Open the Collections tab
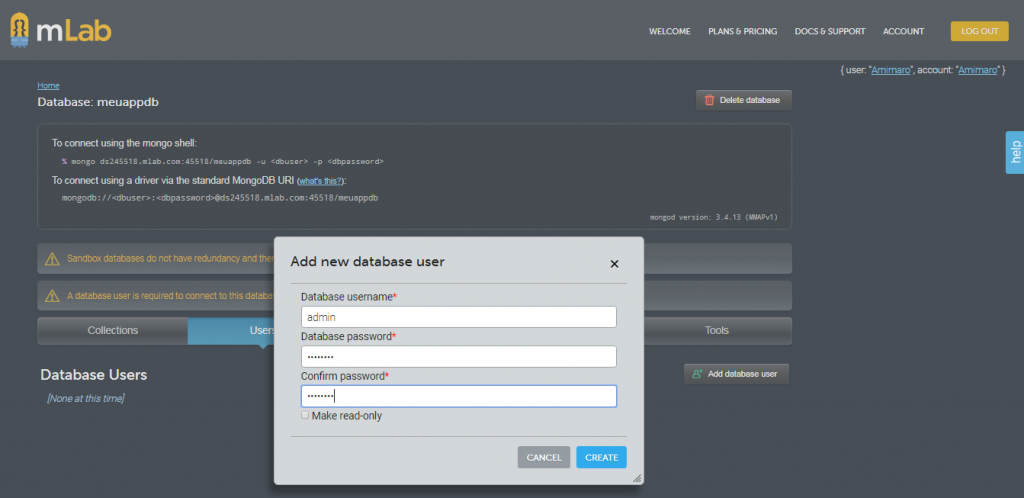The image size is (1024, 498). (x=112, y=330)
